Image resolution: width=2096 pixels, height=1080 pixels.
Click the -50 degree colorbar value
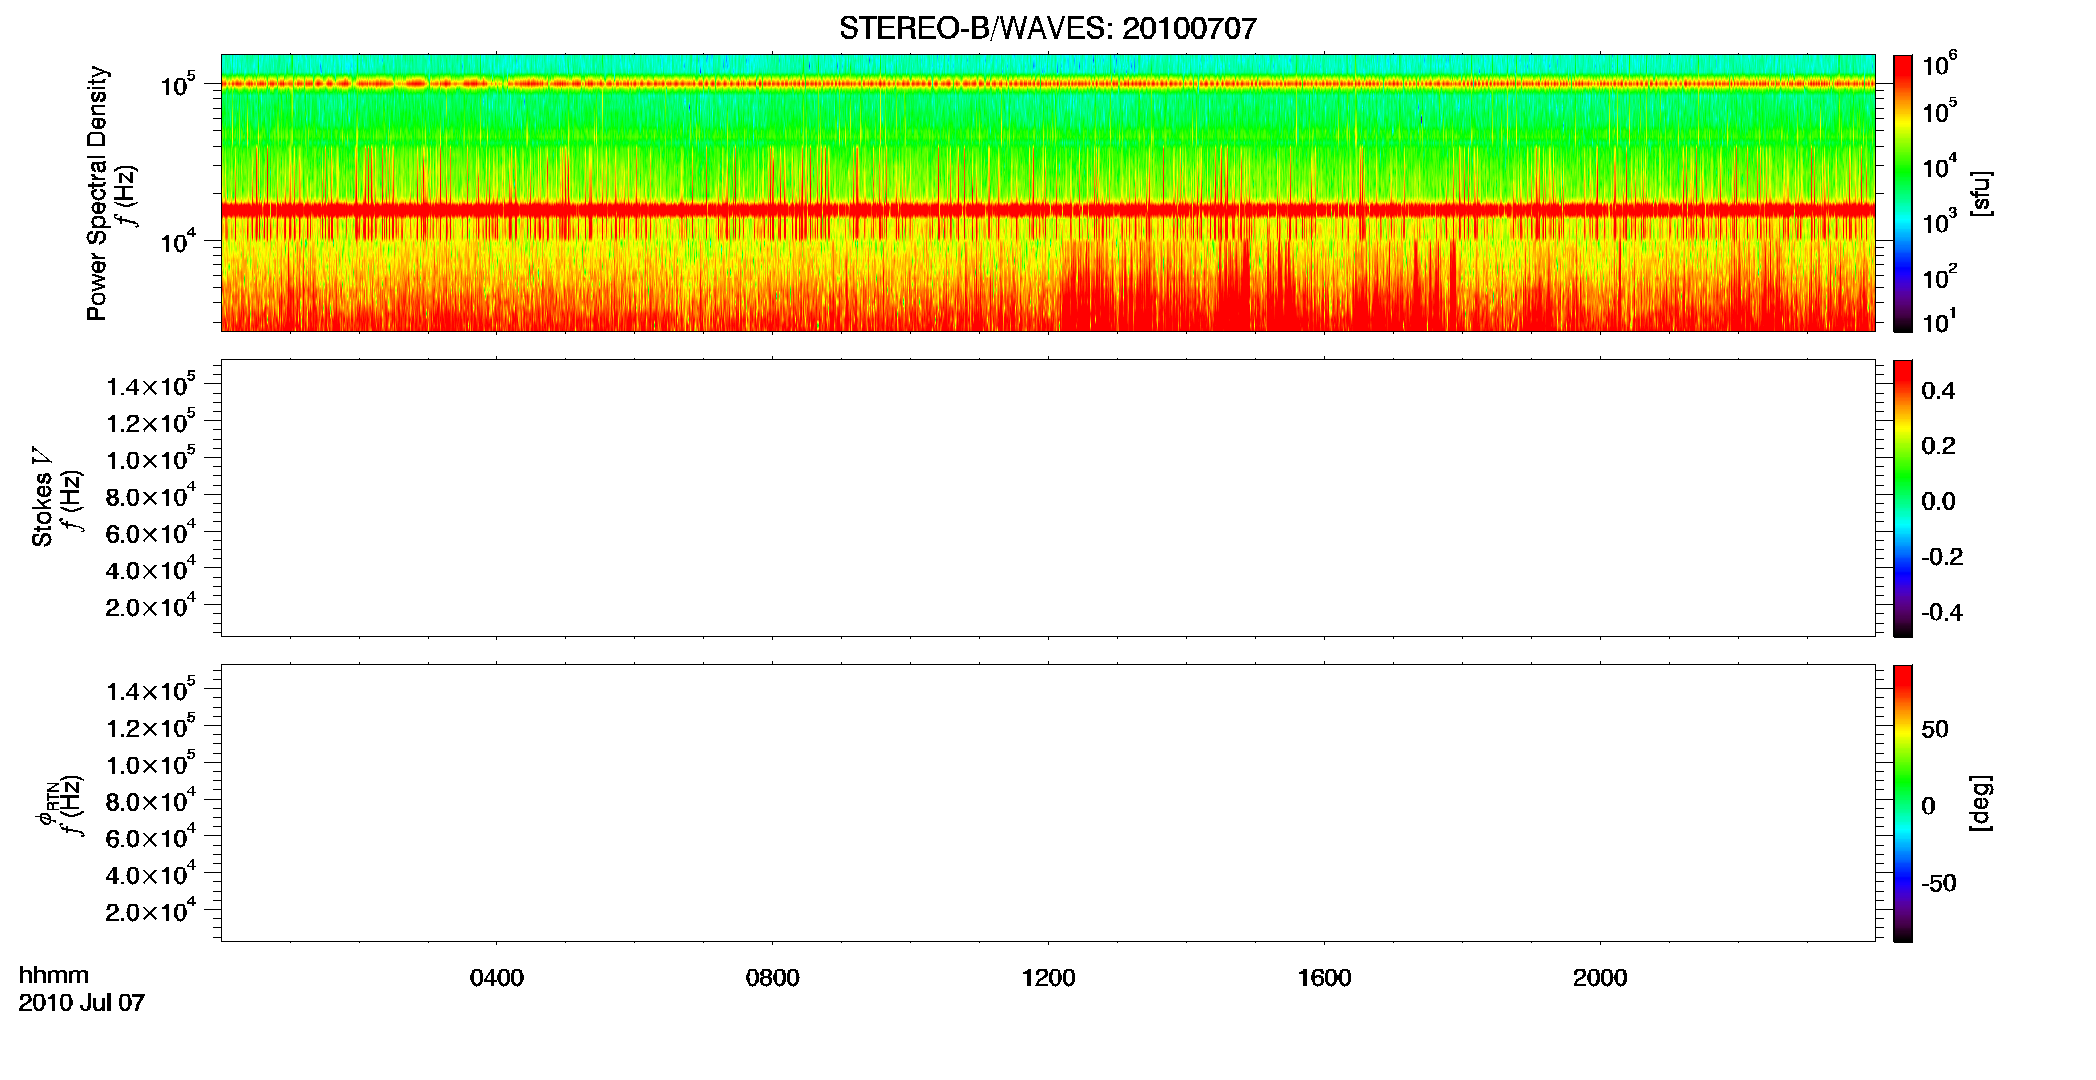[x=1939, y=883]
